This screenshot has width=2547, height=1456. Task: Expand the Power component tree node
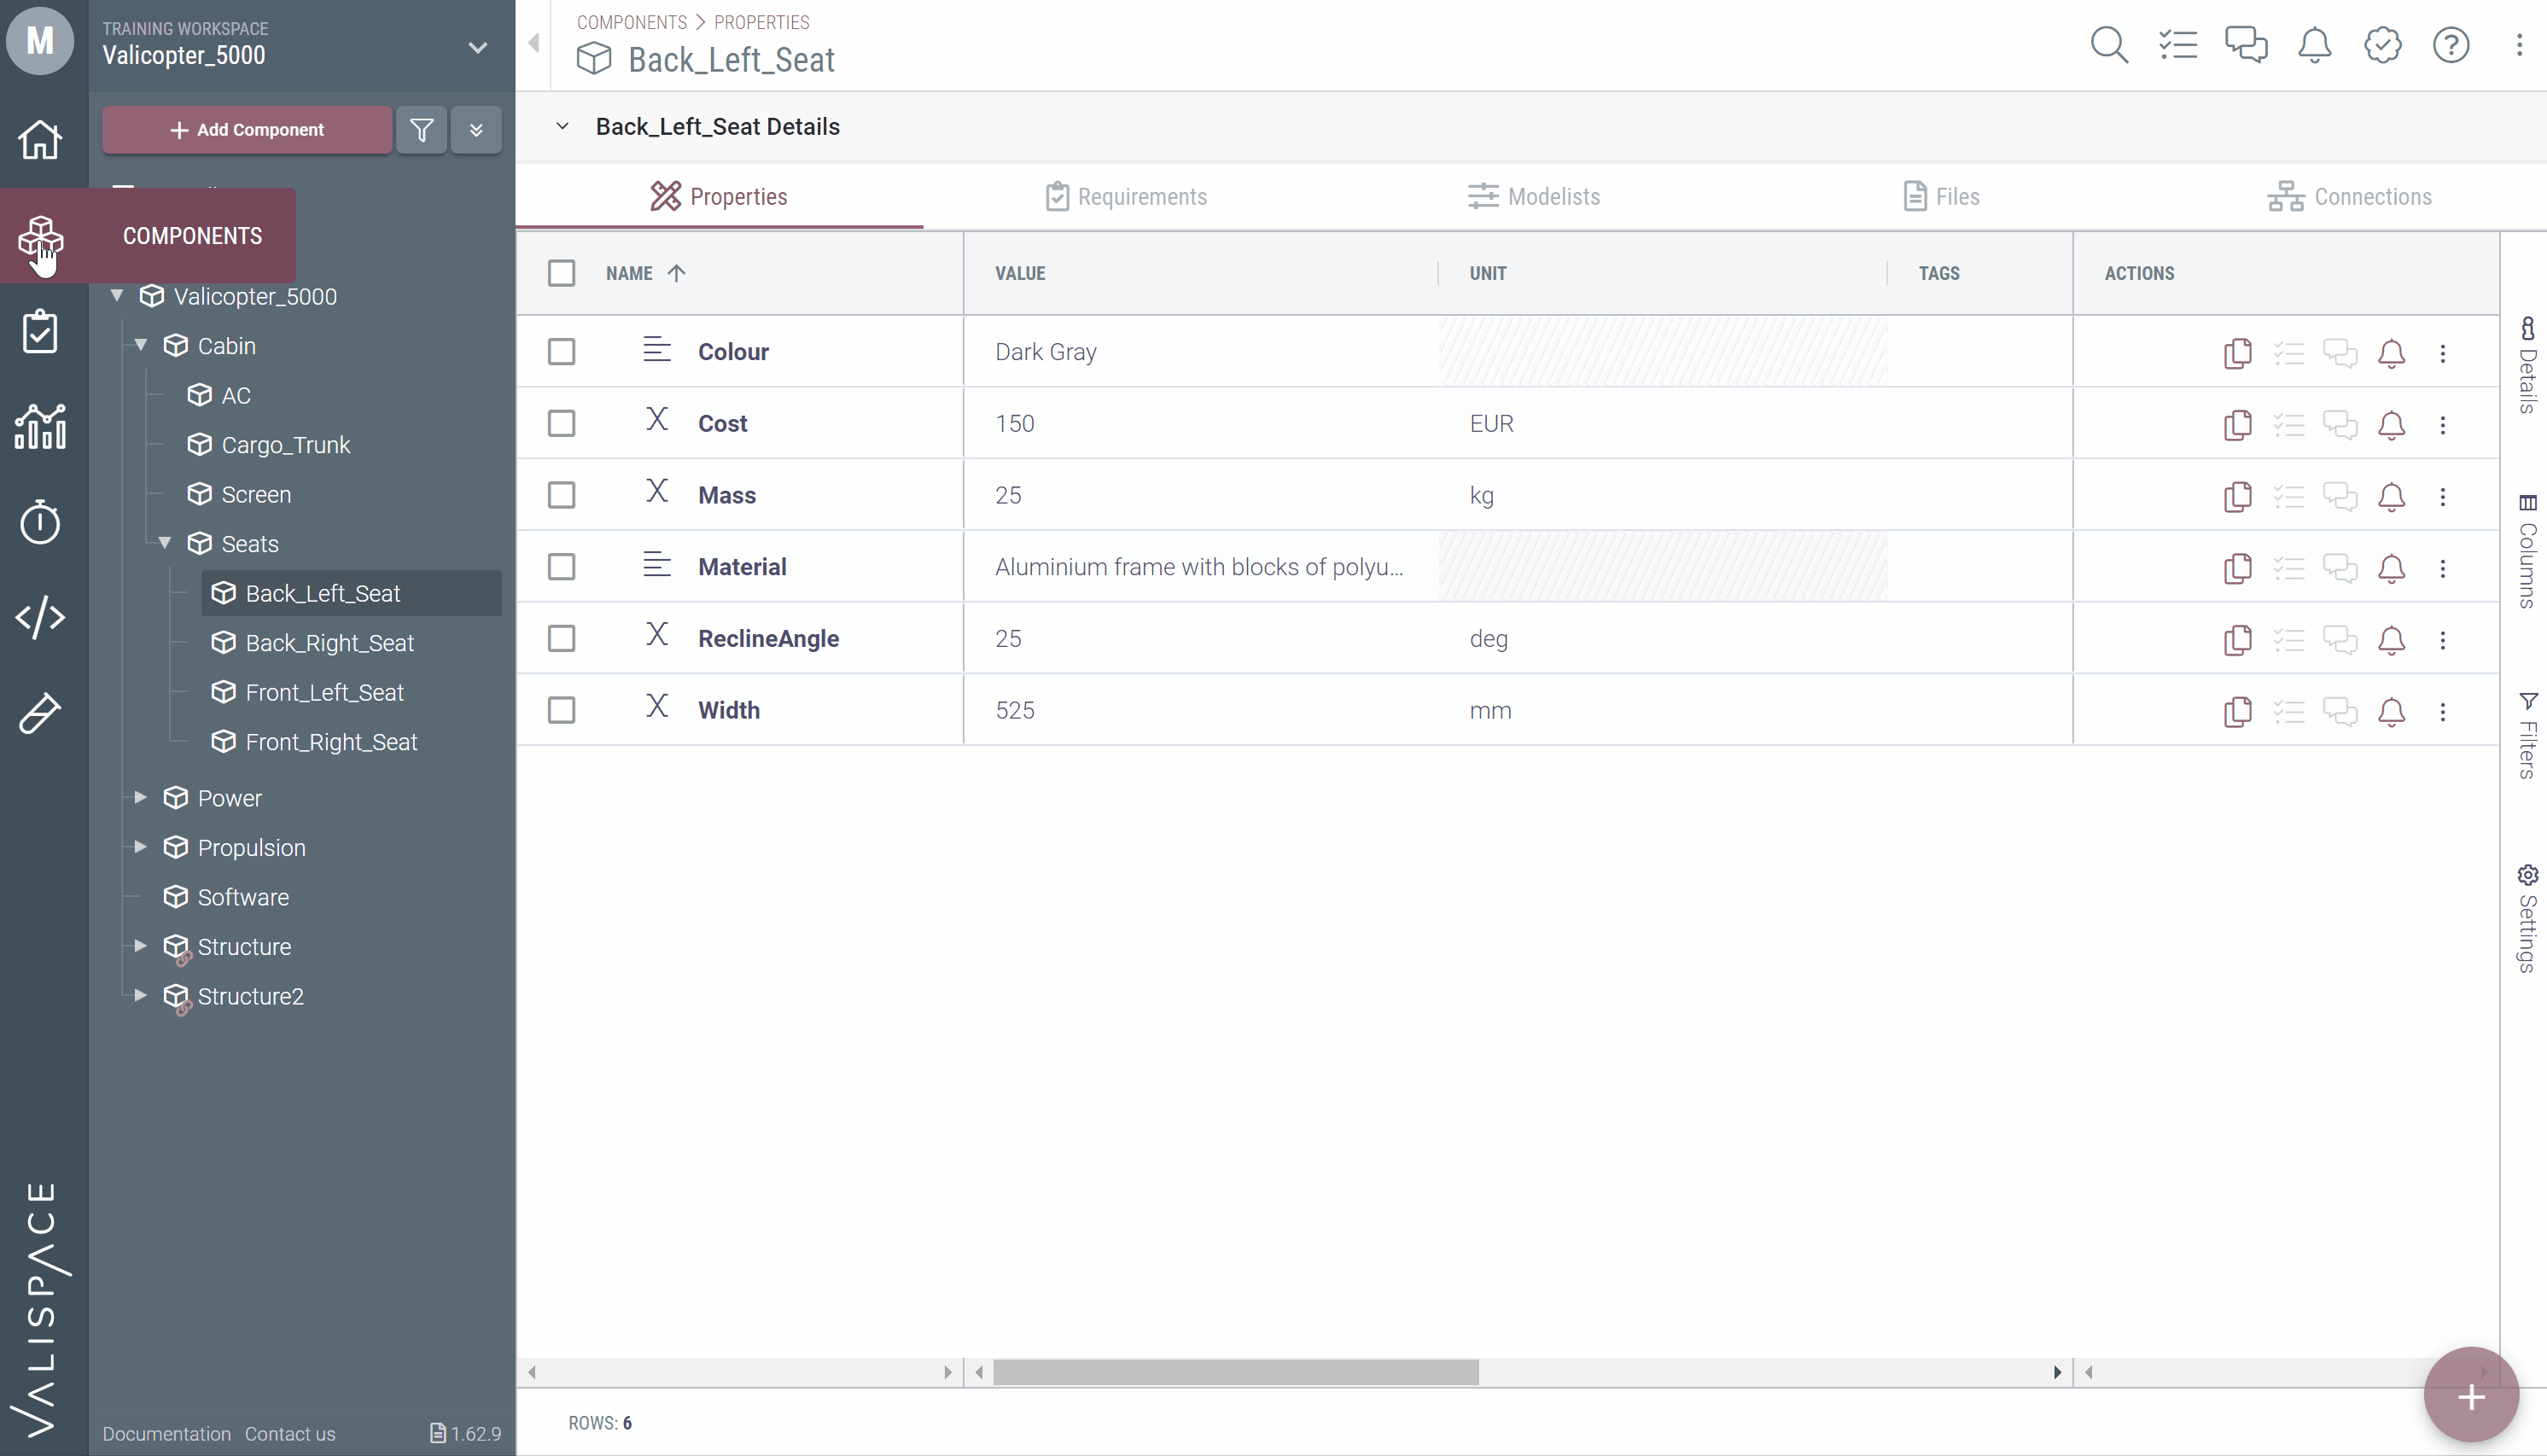coord(141,798)
